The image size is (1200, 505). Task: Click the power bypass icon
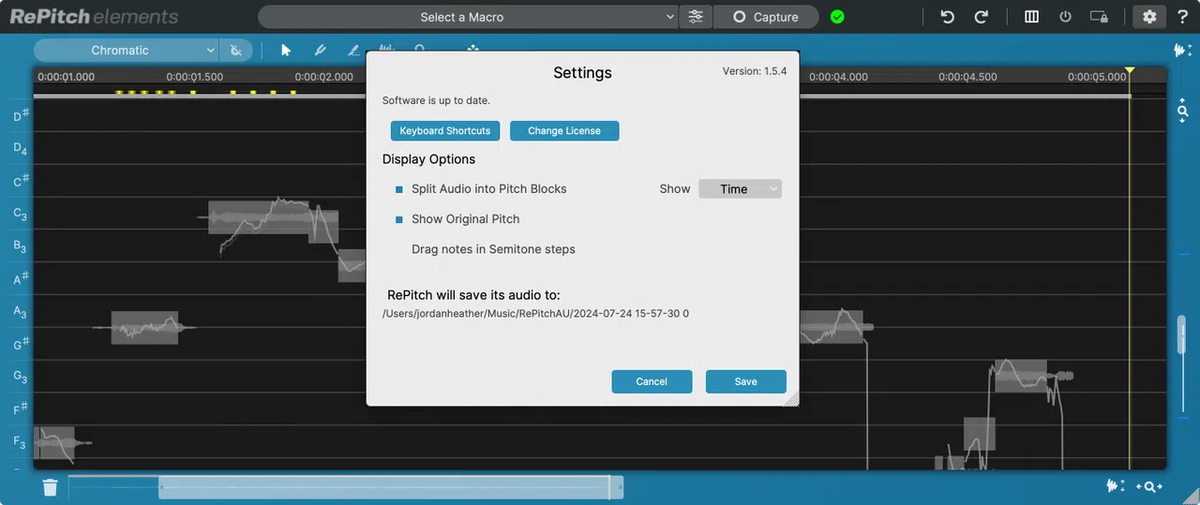[1065, 17]
